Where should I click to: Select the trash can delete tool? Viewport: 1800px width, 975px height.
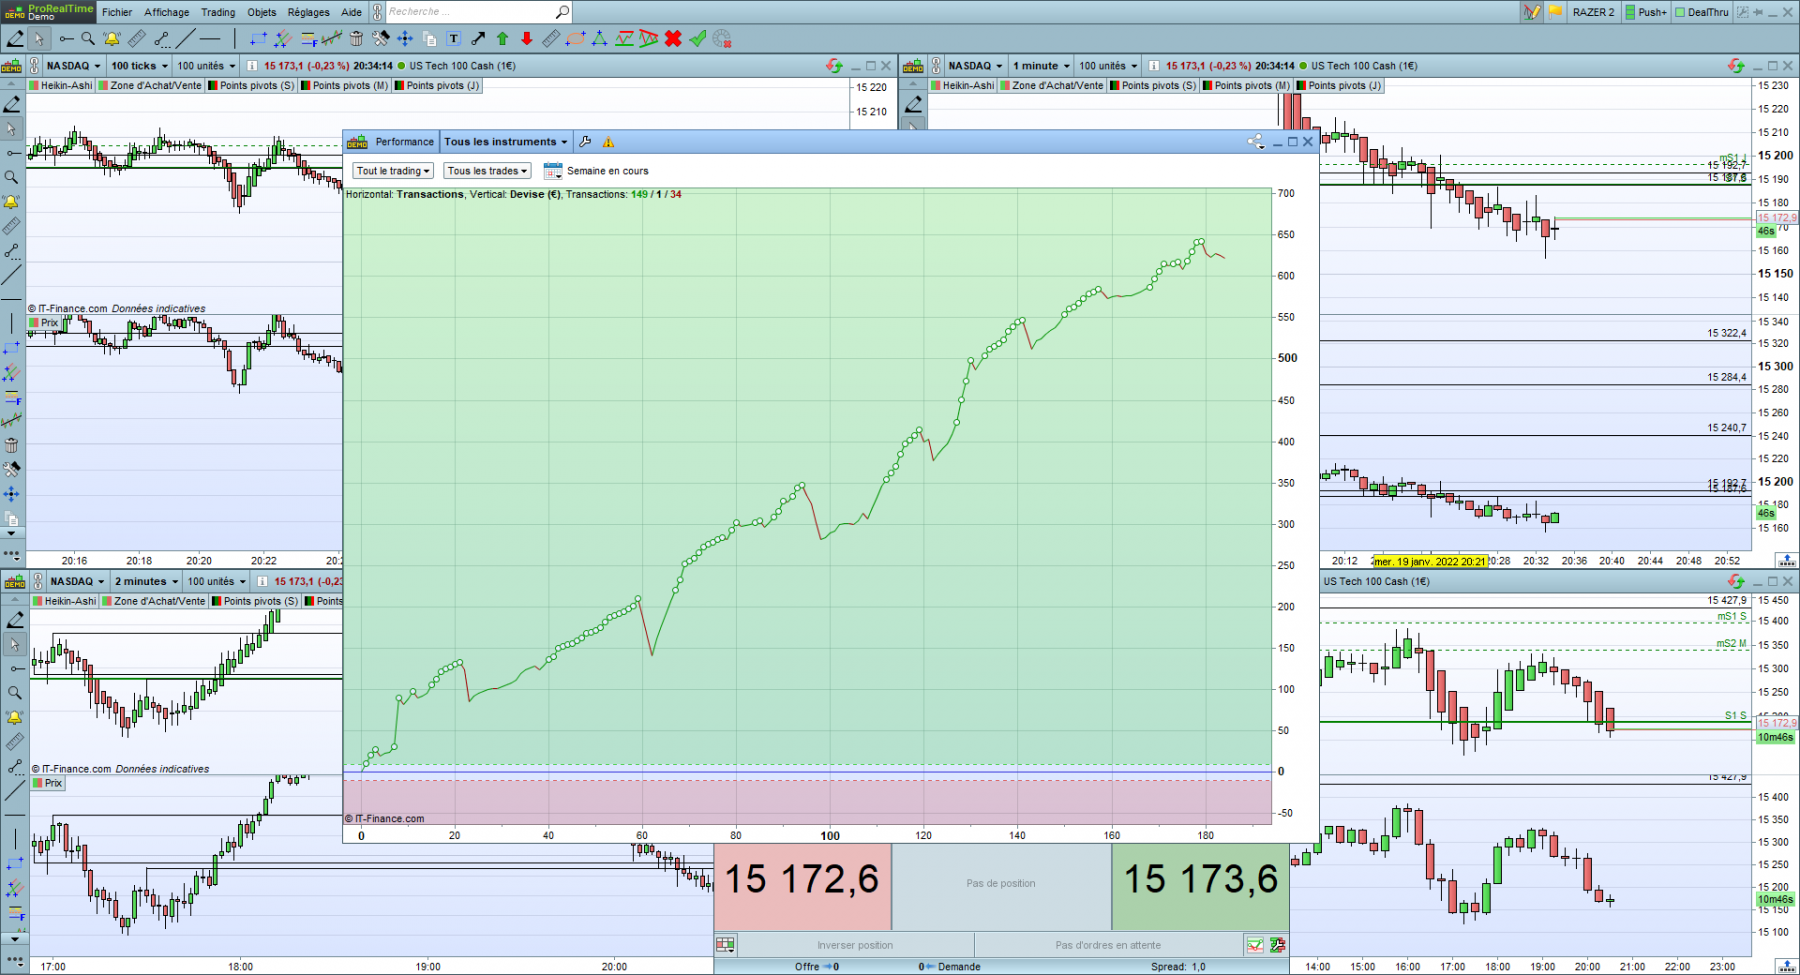point(356,39)
